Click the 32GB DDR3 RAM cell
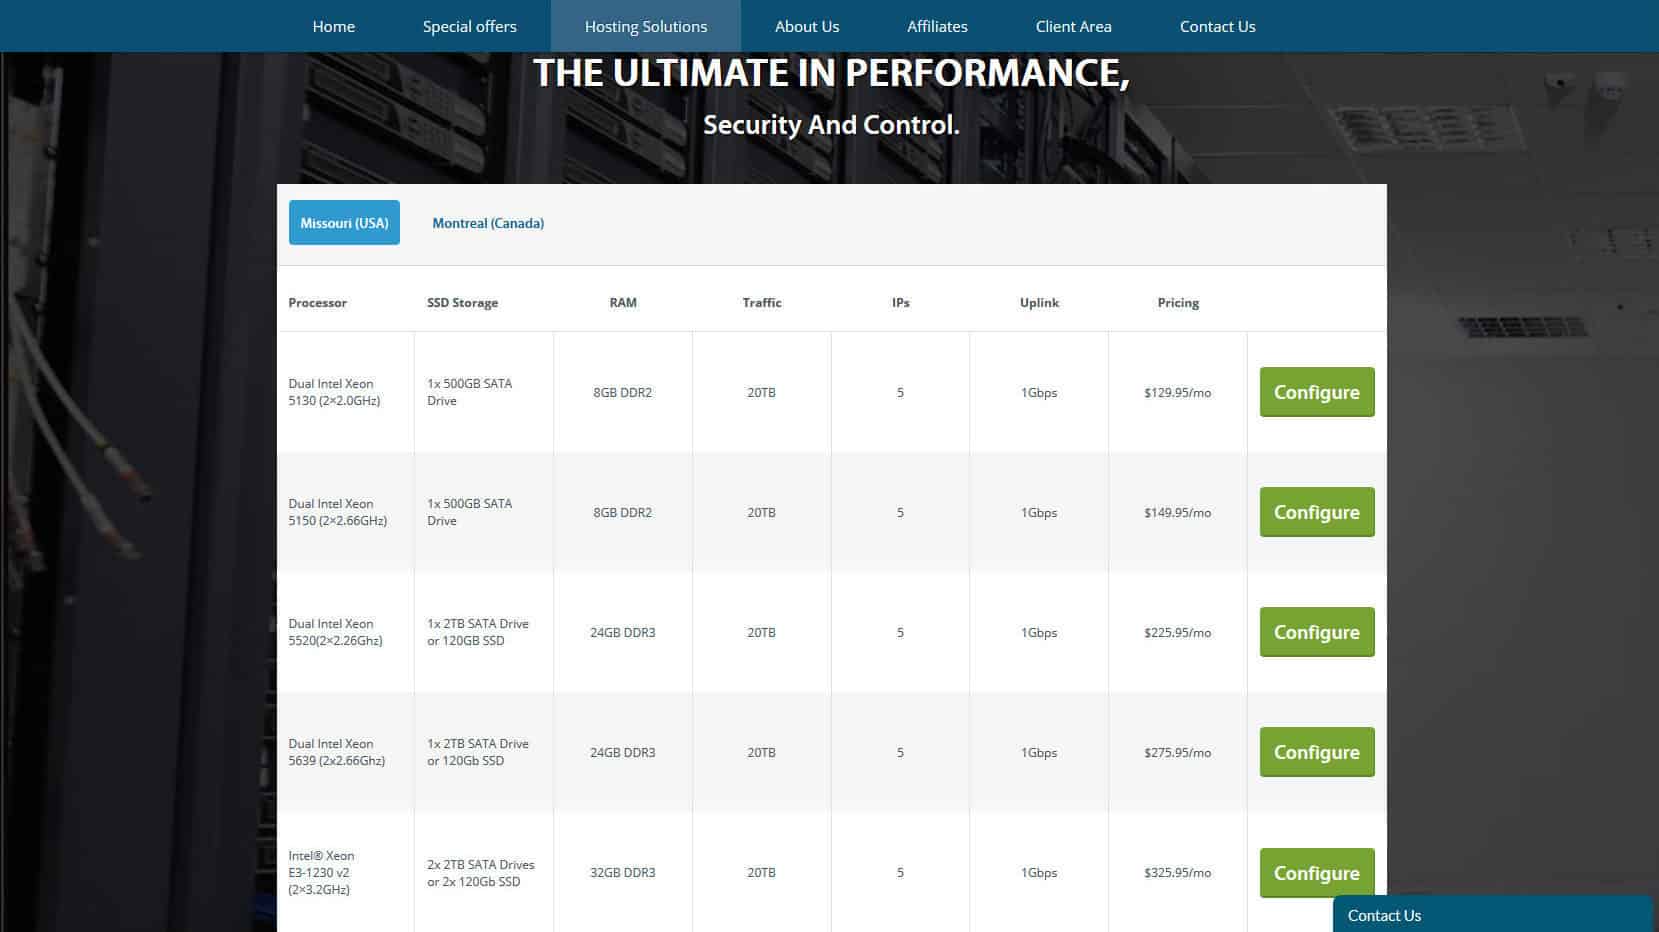 pos(623,873)
